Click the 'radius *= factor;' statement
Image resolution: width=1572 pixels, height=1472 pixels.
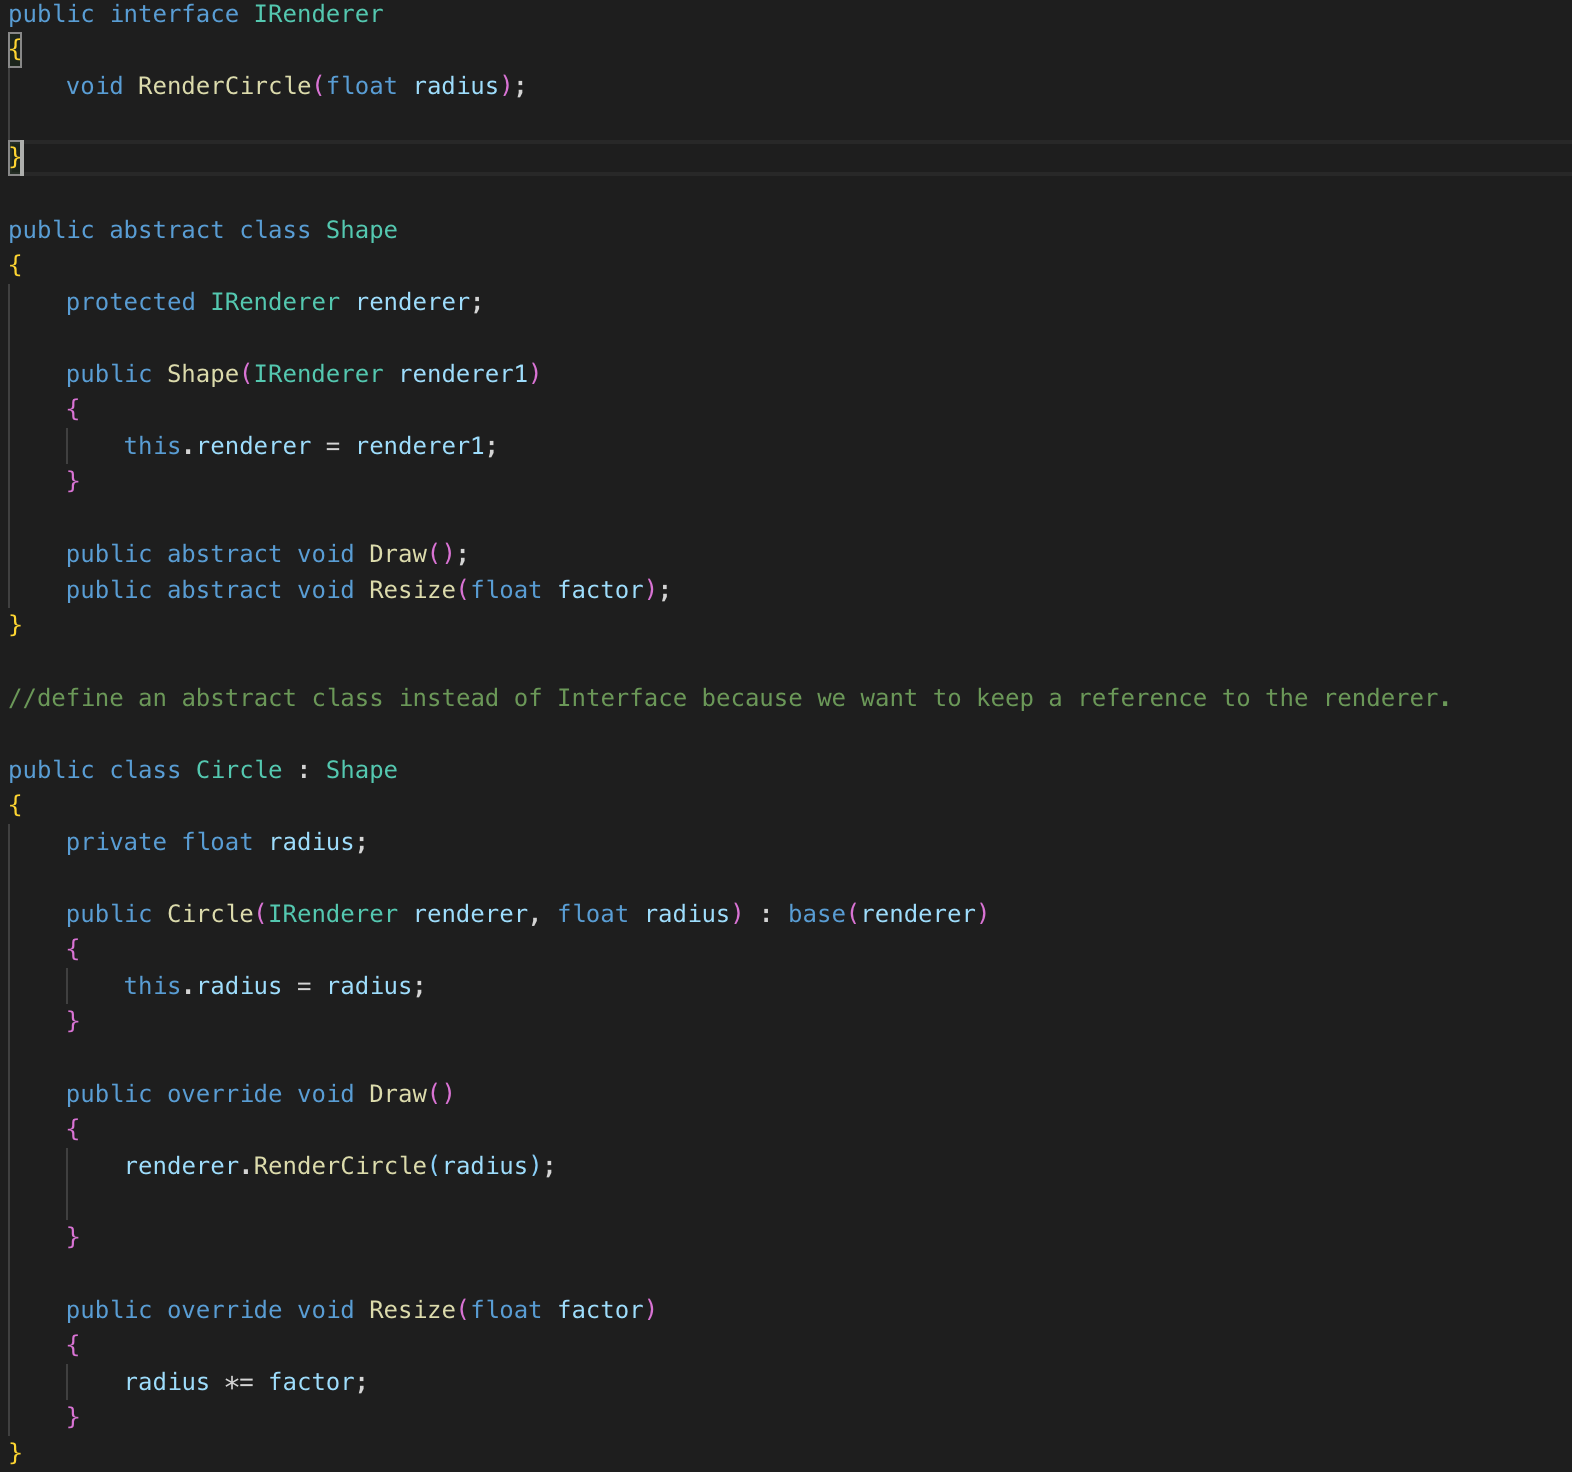click(x=246, y=1382)
